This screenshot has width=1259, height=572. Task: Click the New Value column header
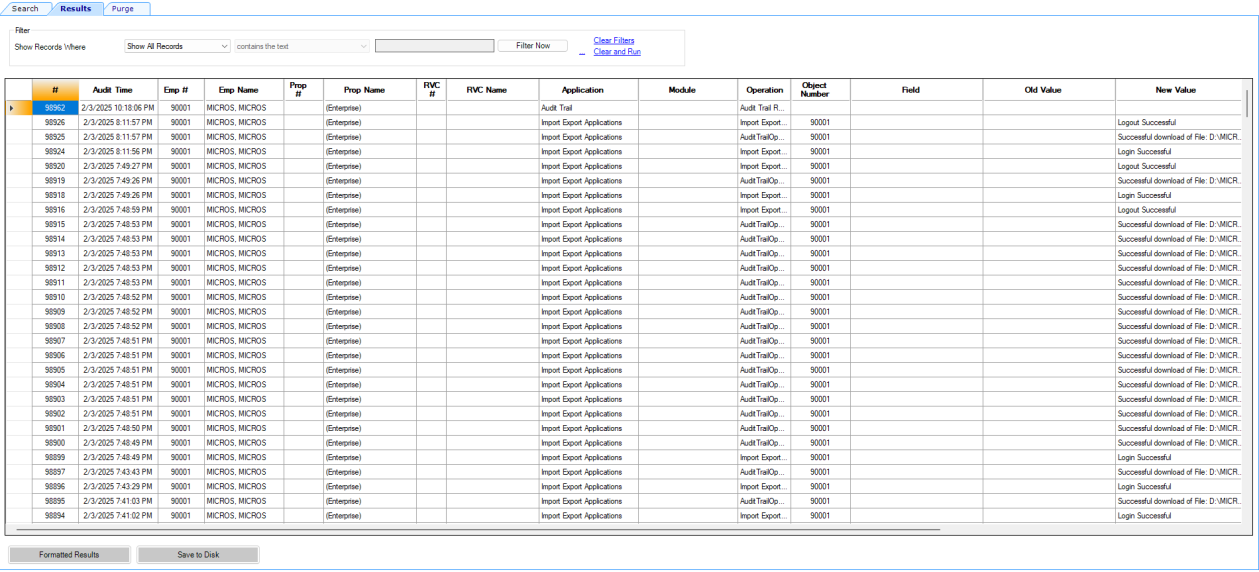click(x=1175, y=90)
